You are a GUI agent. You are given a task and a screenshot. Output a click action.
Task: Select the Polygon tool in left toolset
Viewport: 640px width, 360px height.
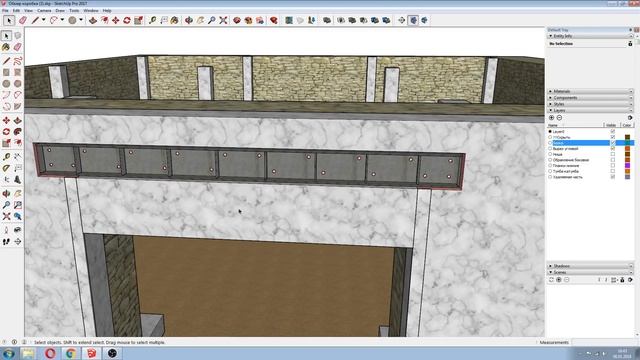[x=18, y=84]
